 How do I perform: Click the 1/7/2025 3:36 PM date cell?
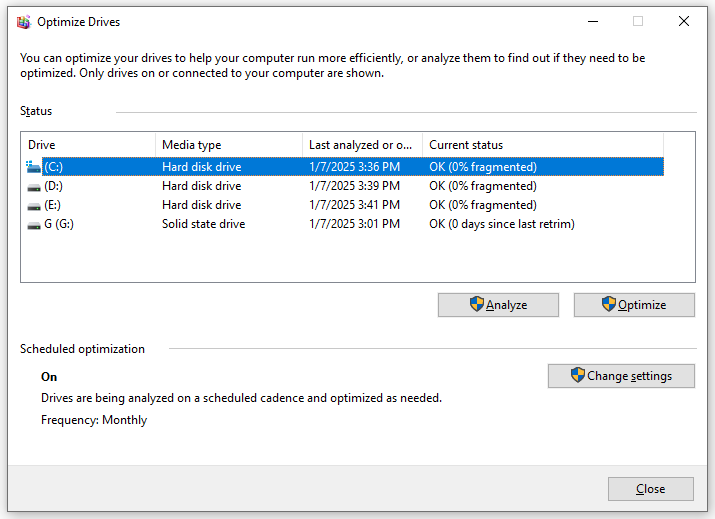point(354,167)
